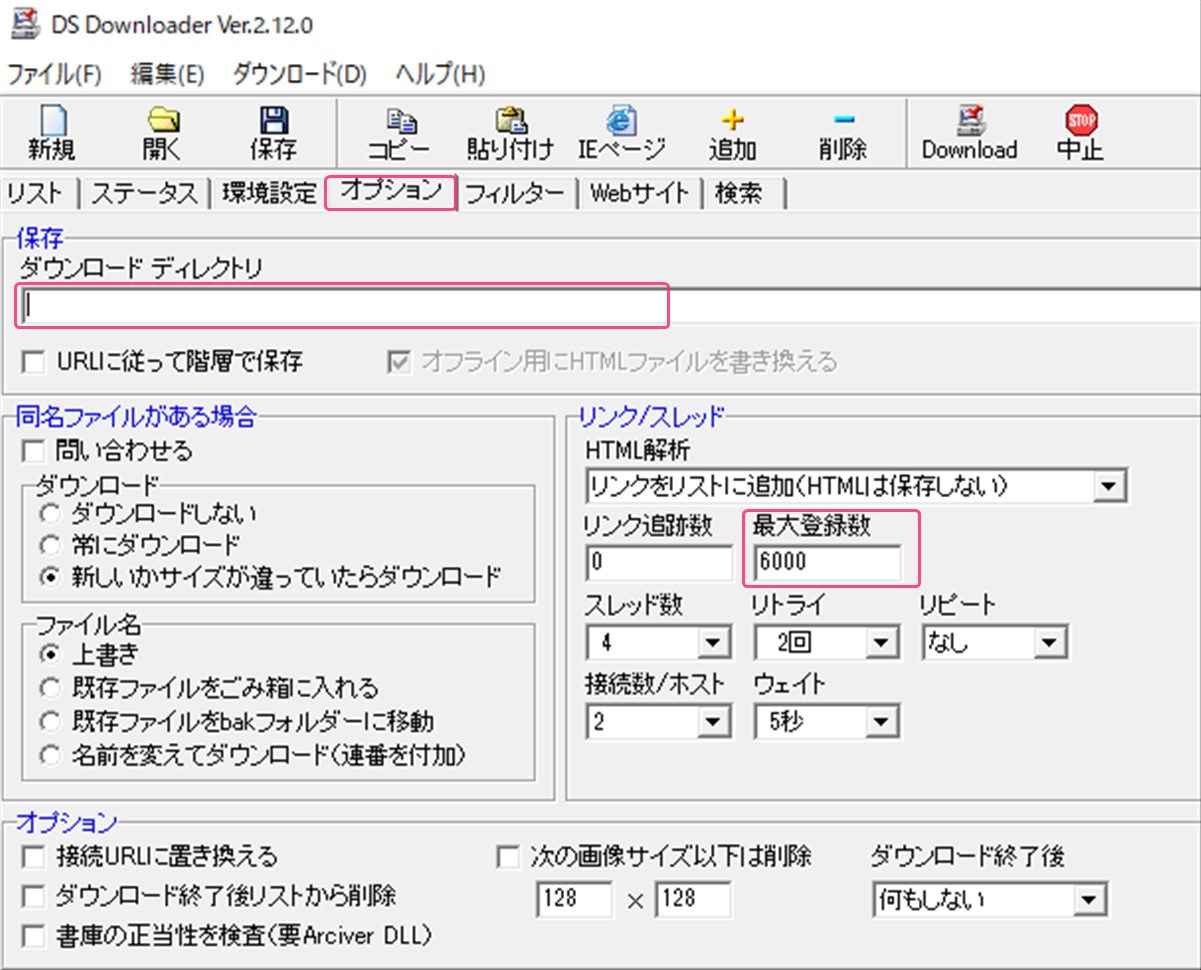Click the image height field right of ×
This screenshot has height=970, width=1201.
[x=693, y=899]
